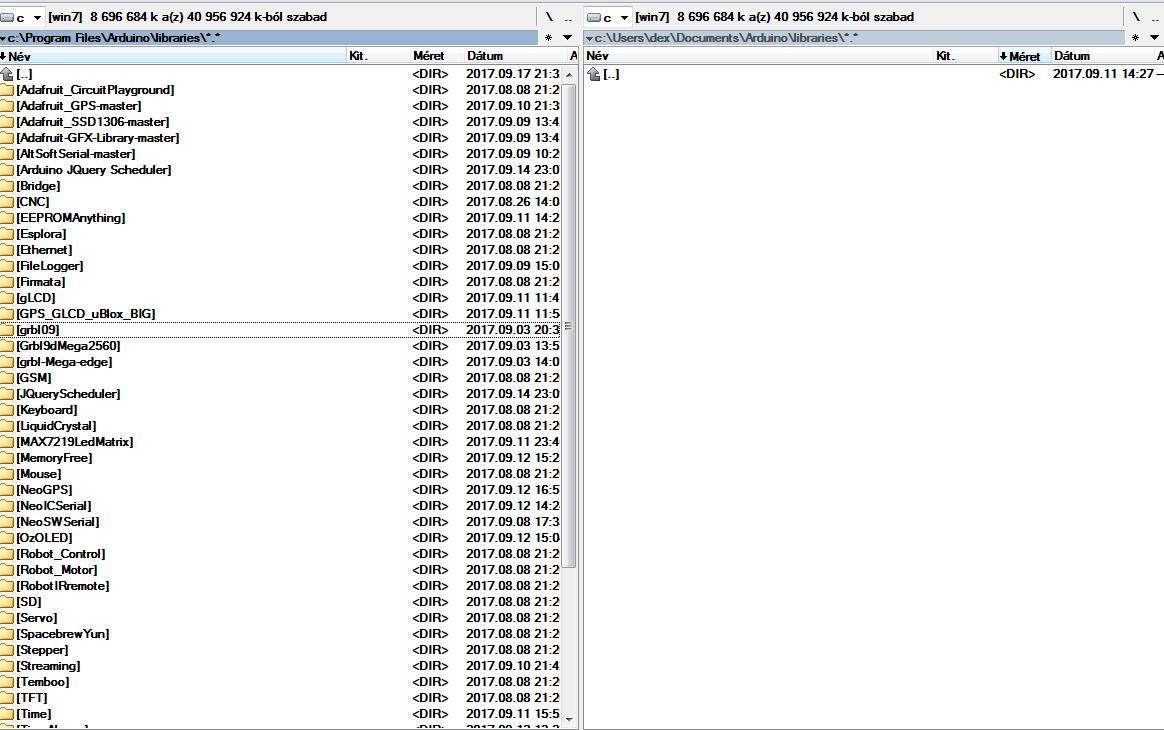Sort the left panel by Kit. column
Screen dimensions: 1164x730
pyautogui.click(x=379, y=56)
